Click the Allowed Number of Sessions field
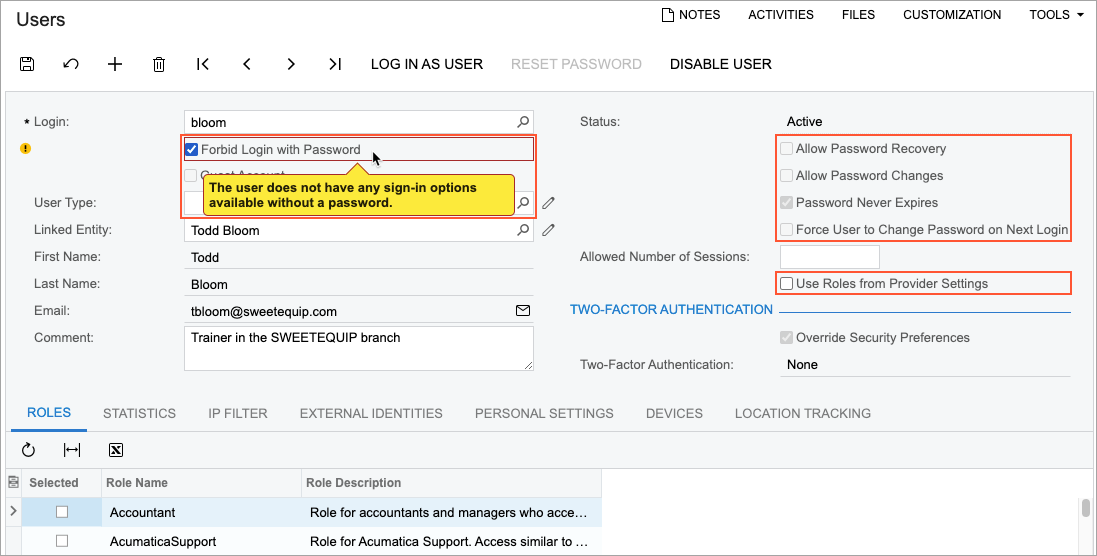 [x=829, y=257]
